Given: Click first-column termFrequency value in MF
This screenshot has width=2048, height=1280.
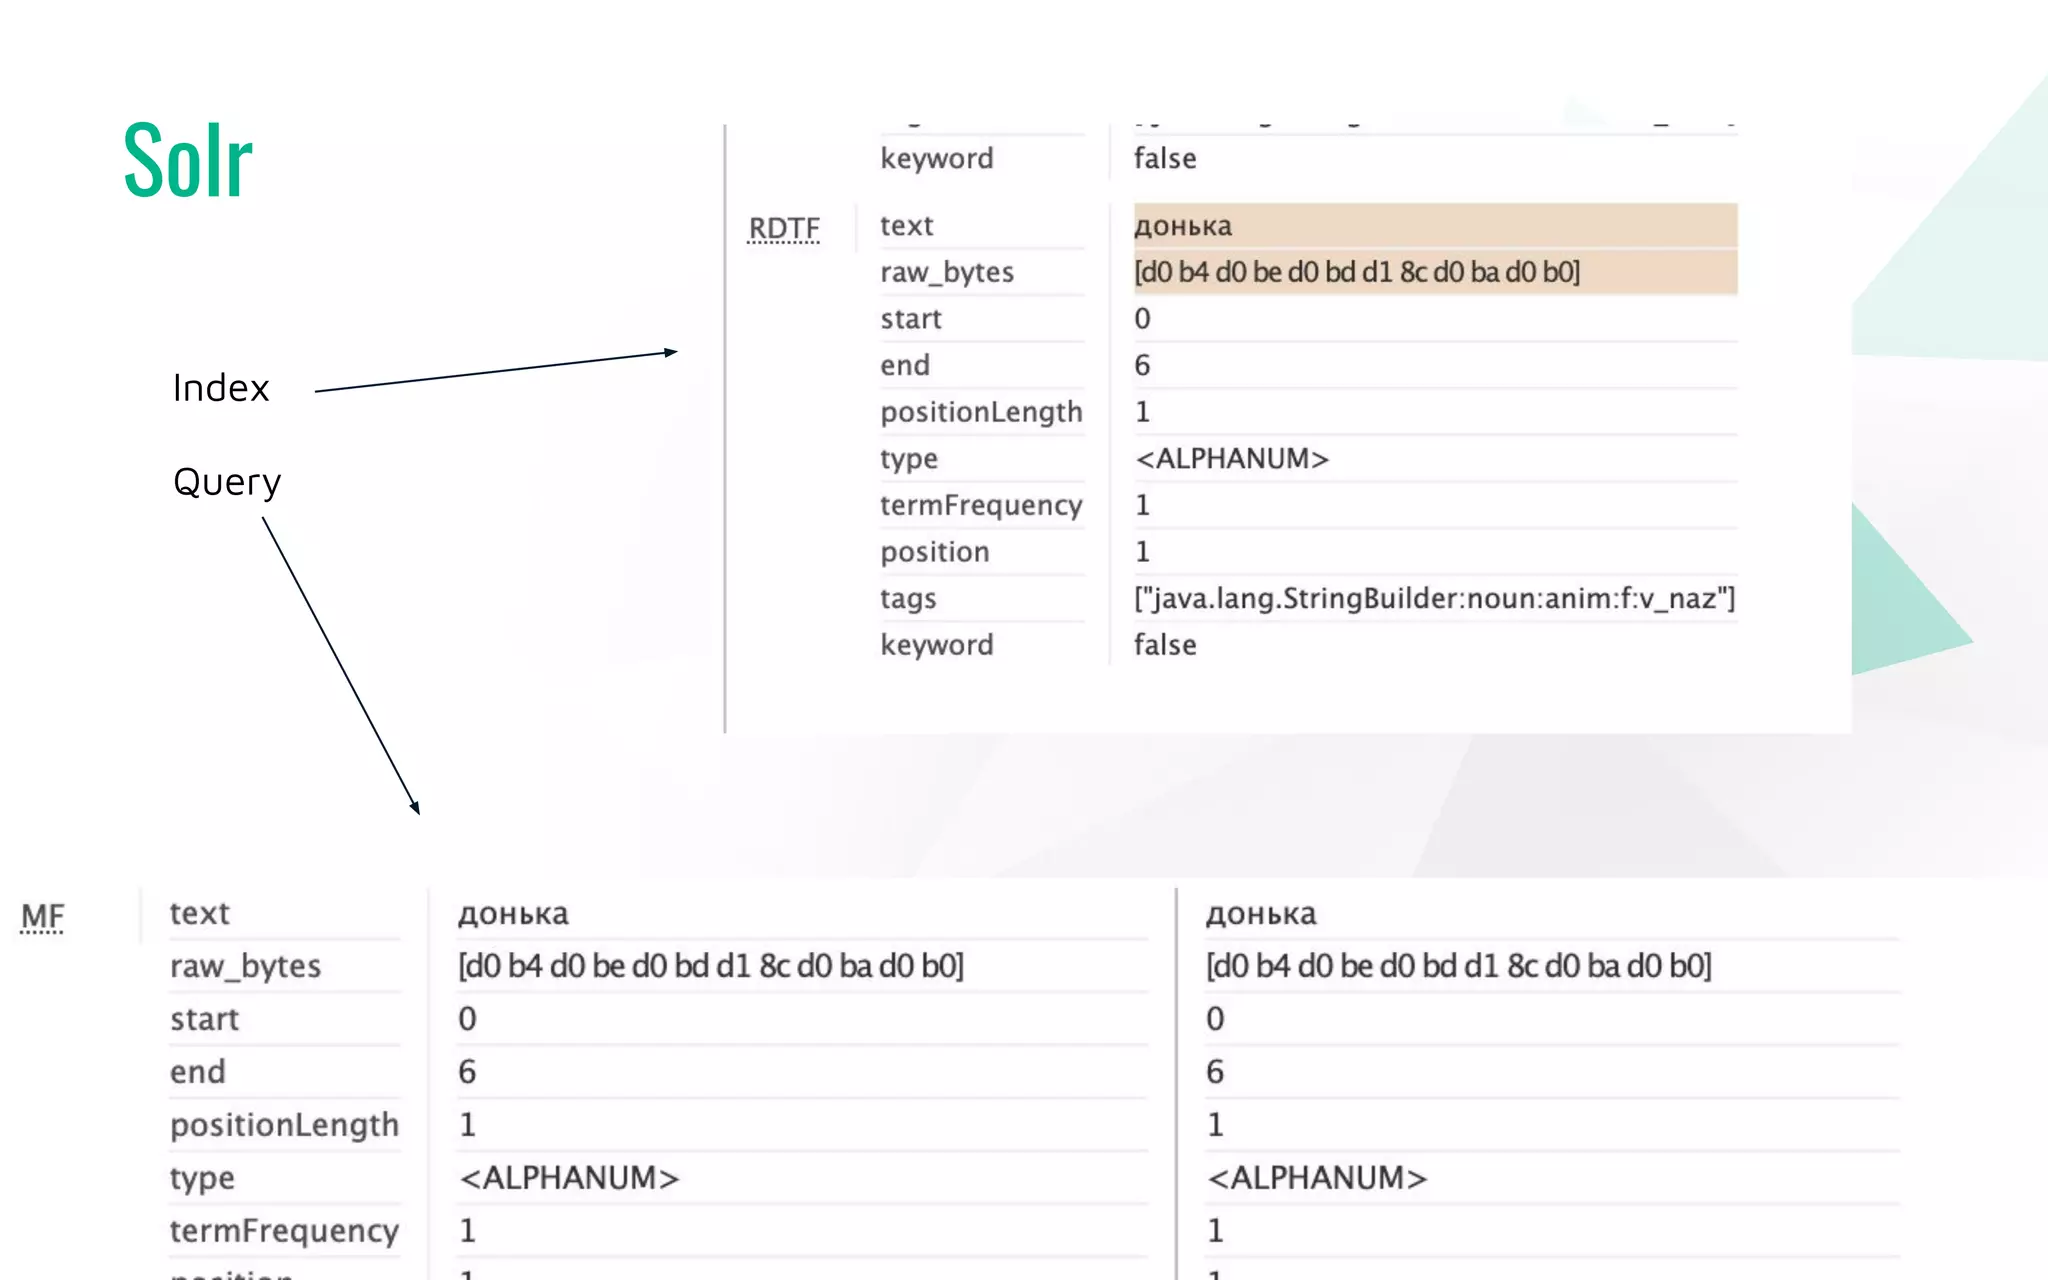Looking at the screenshot, I should 467,1231.
